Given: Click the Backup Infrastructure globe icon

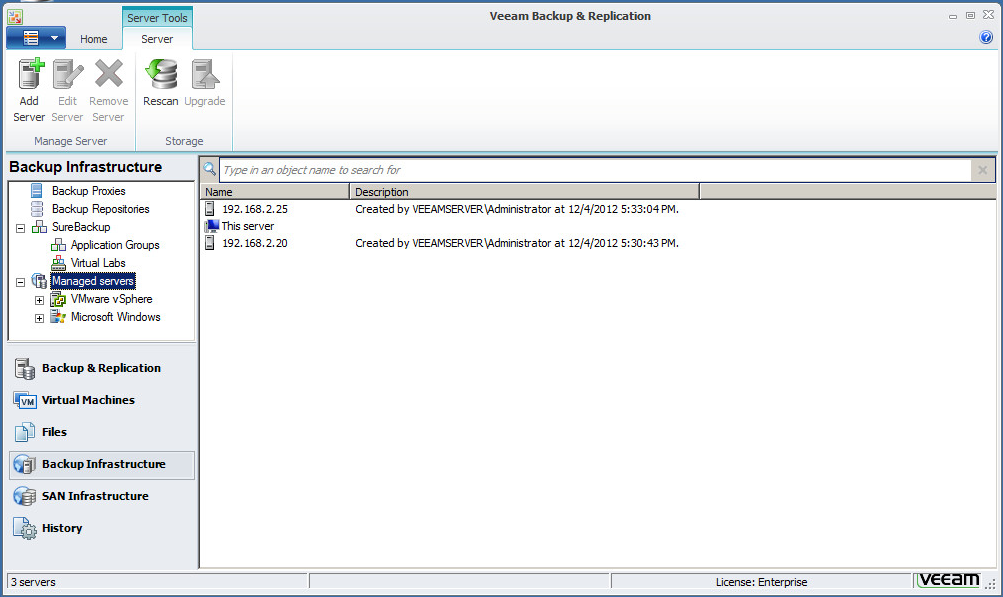Looking at the screenshot, I should pos(25,465).
